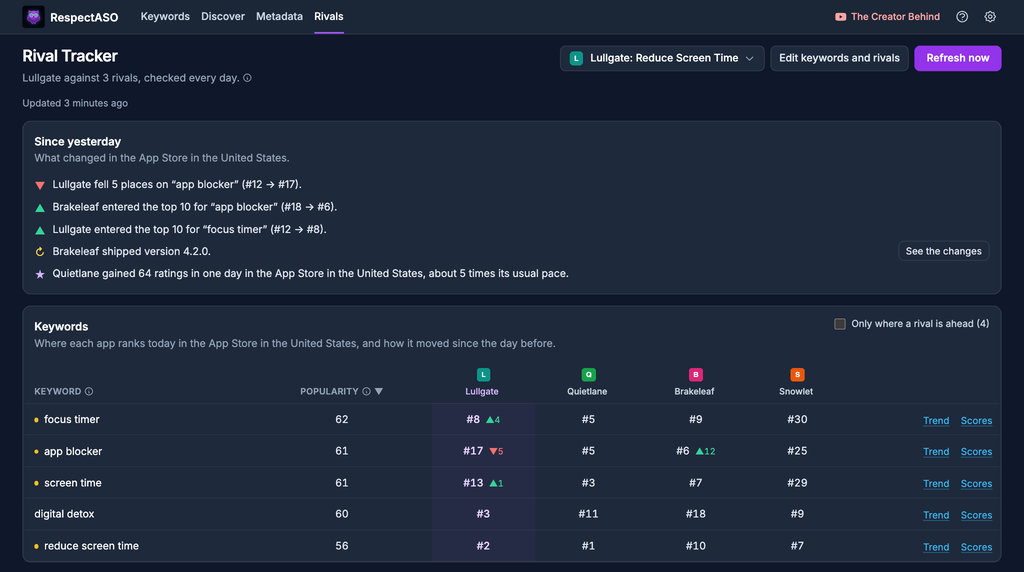Sort by popularity using the down triangle

(x=379, y=391)
